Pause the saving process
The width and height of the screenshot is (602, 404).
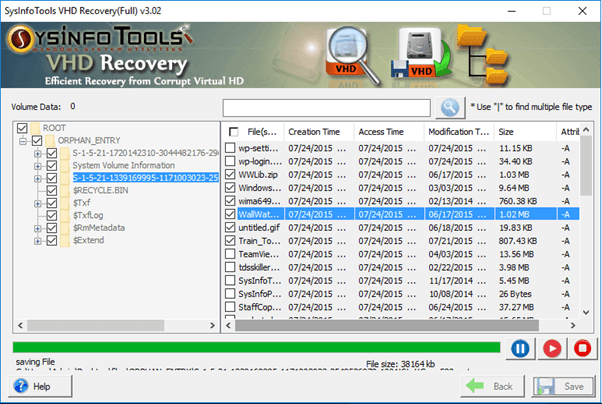click(520, 348)
